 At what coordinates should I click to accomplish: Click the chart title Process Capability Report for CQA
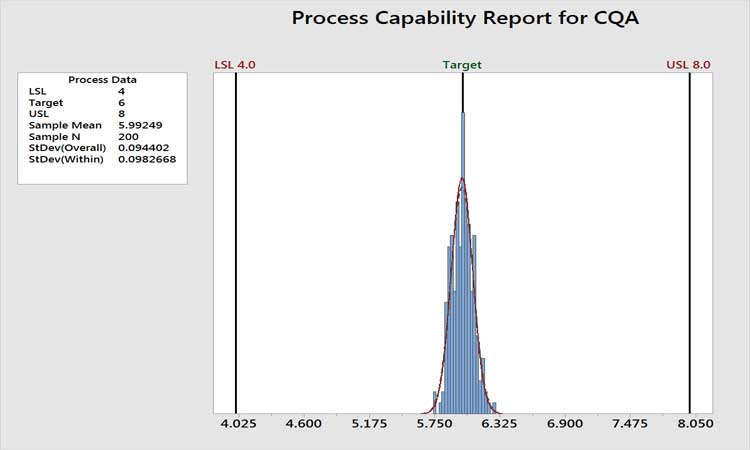pos(465,19)
